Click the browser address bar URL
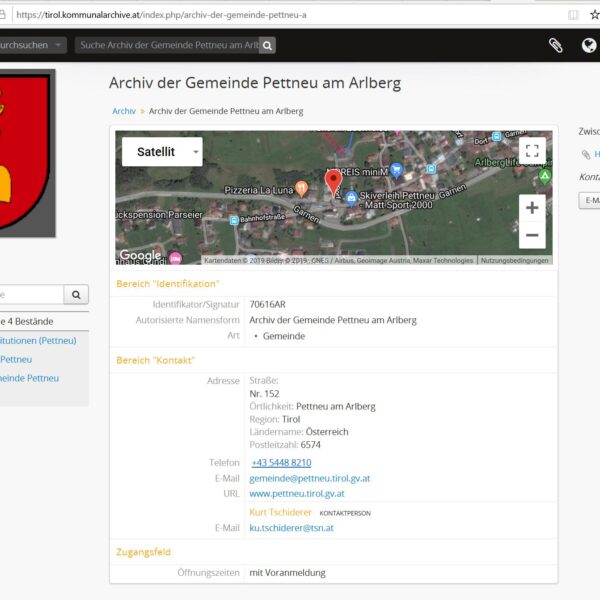The image size is (600, 600). click(160, 15)
